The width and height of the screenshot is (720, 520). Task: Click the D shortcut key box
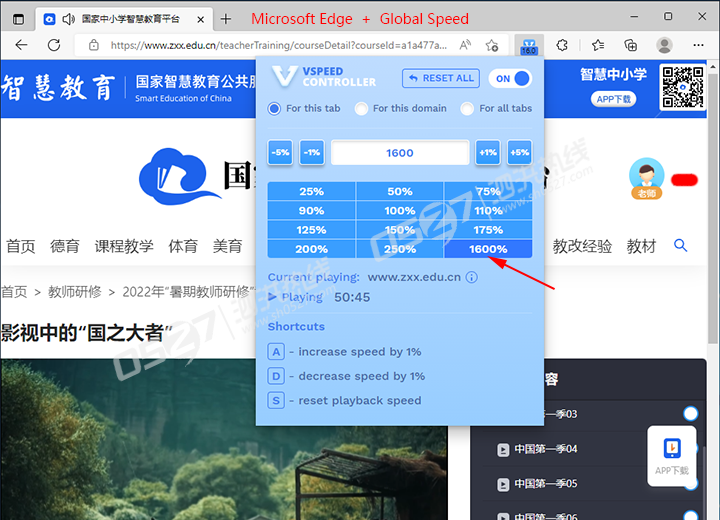(276, 376)
